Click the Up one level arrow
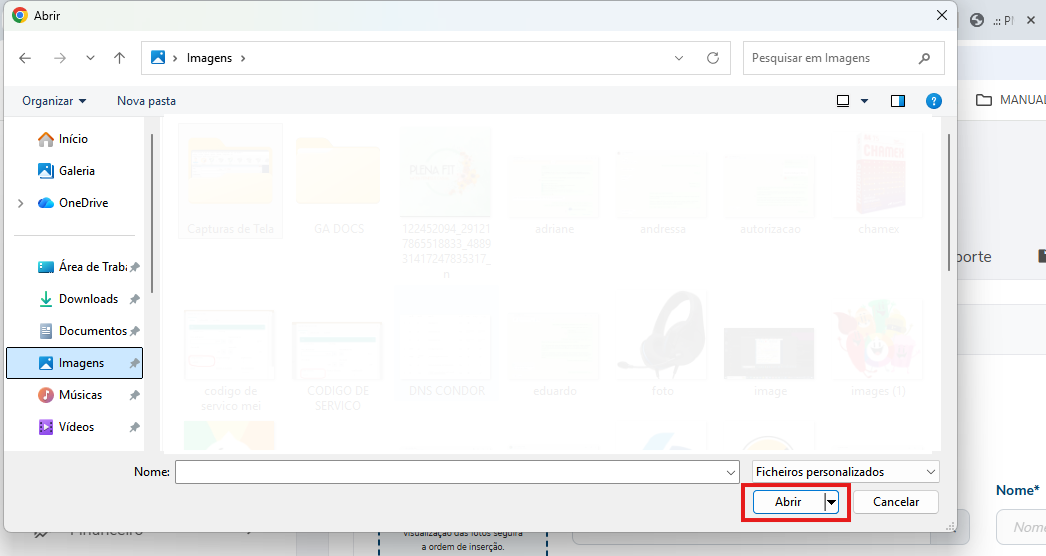 coord(119,58)
